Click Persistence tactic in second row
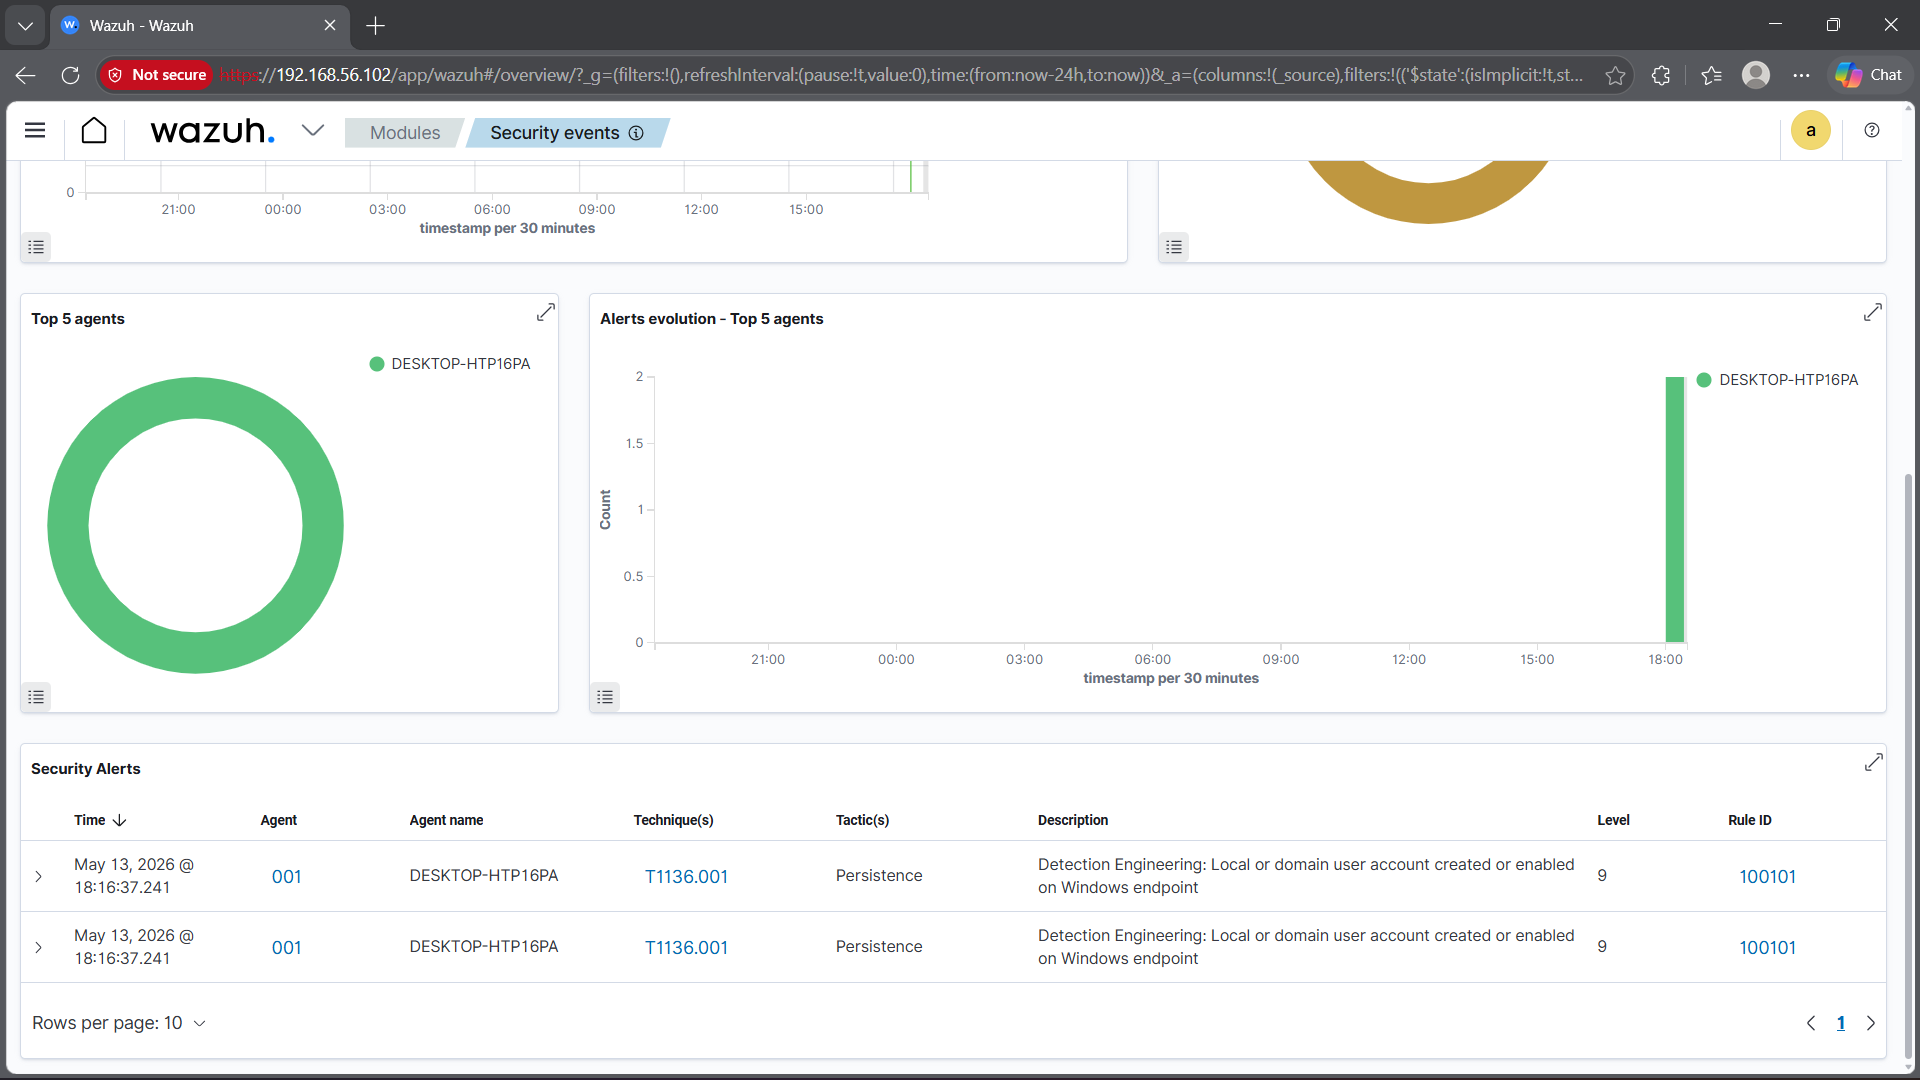Image resolution: width=1920 pixels, height=1080 pixels. (878, 946)
